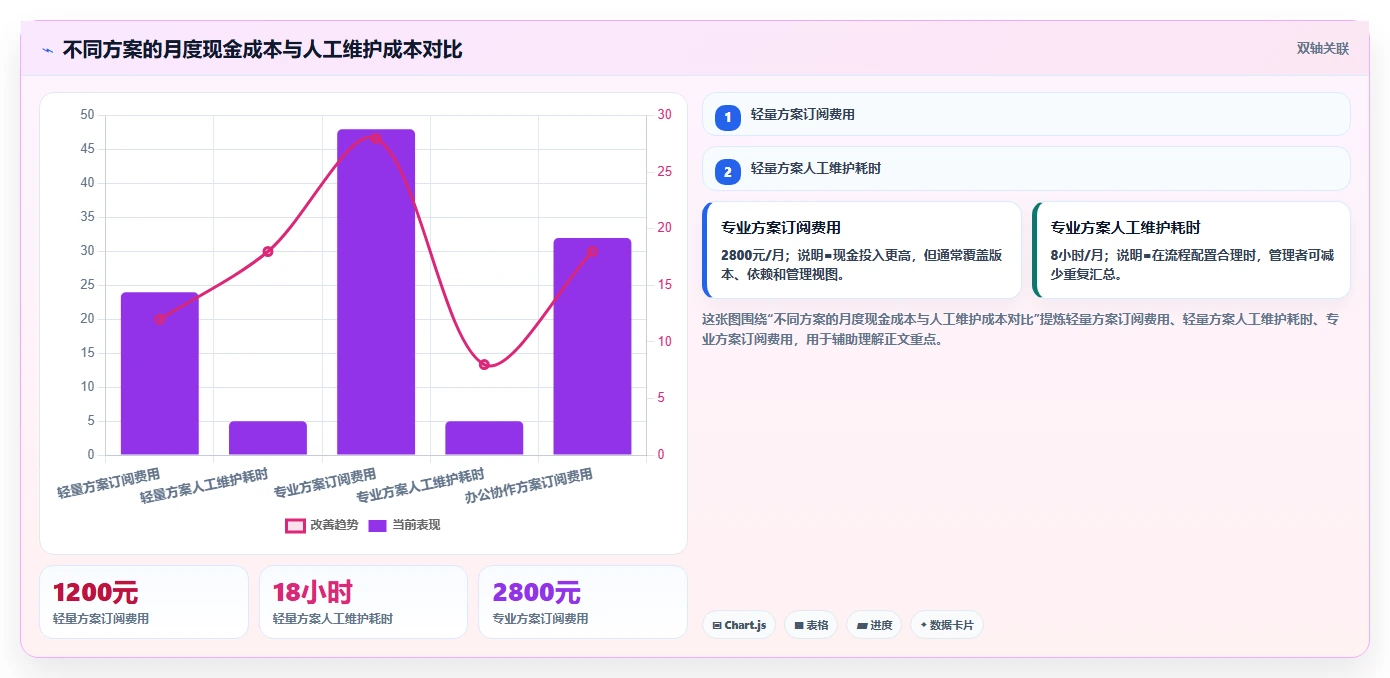Select the 18小时 stat card
Viewport: 1390px width, 678px height.
point(363,602)
